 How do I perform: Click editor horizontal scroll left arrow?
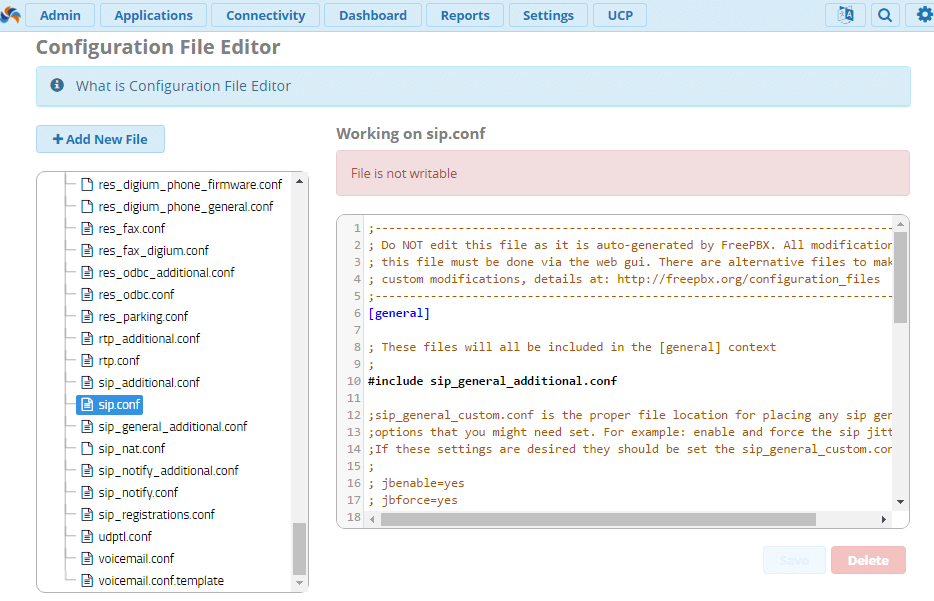pos(372,519)
